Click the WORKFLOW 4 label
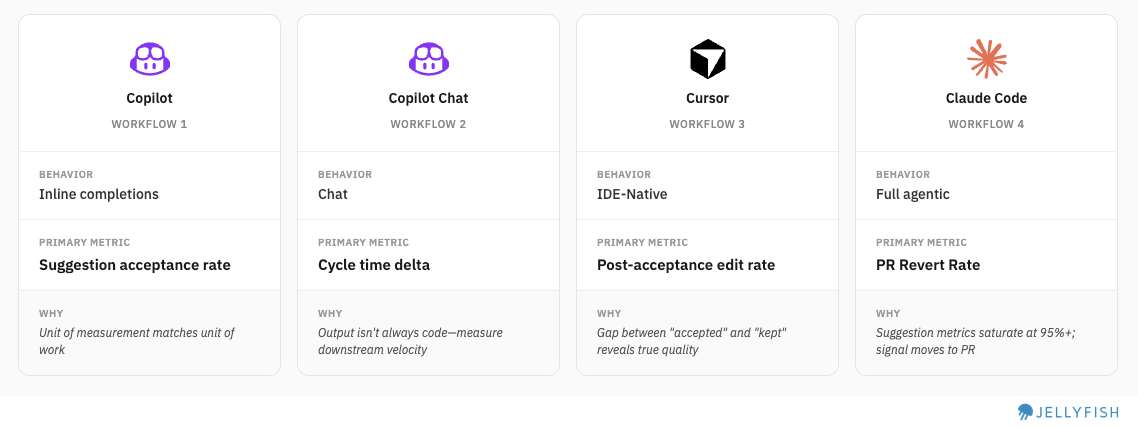Viewport: 1138px width, 428px height. [986, 124]
